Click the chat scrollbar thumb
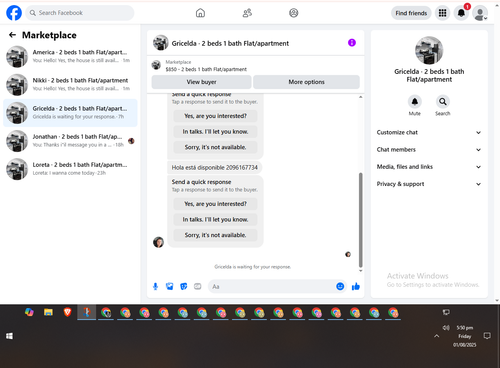 [361, 220]
